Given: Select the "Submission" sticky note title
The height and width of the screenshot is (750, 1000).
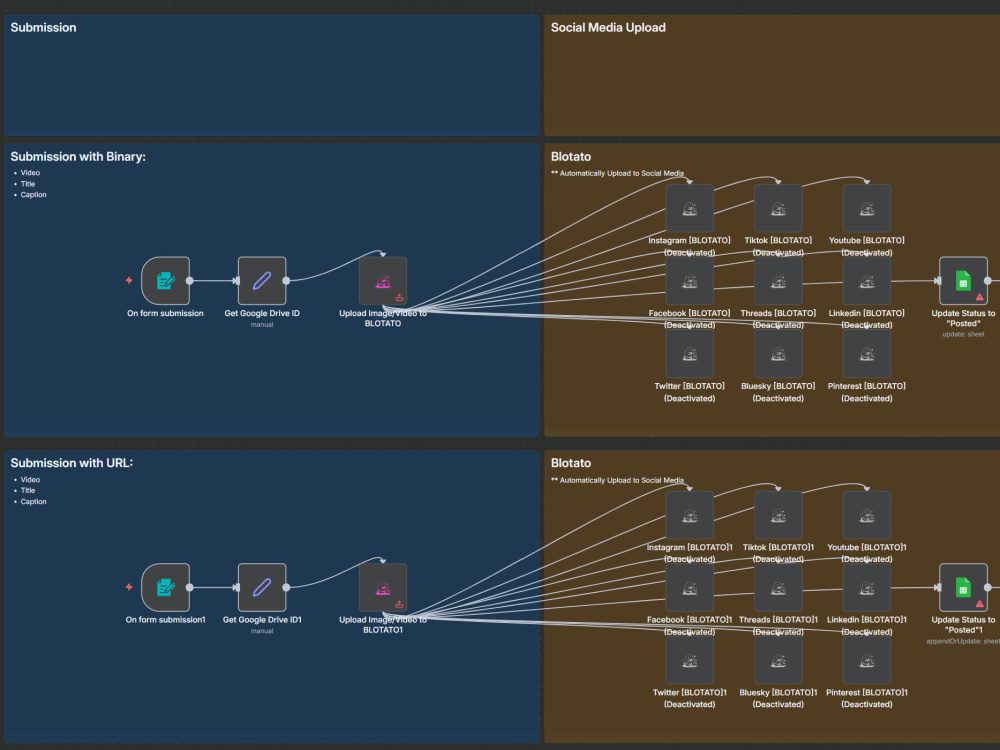Looking at the screenshot, I should (x=43, y=27).
